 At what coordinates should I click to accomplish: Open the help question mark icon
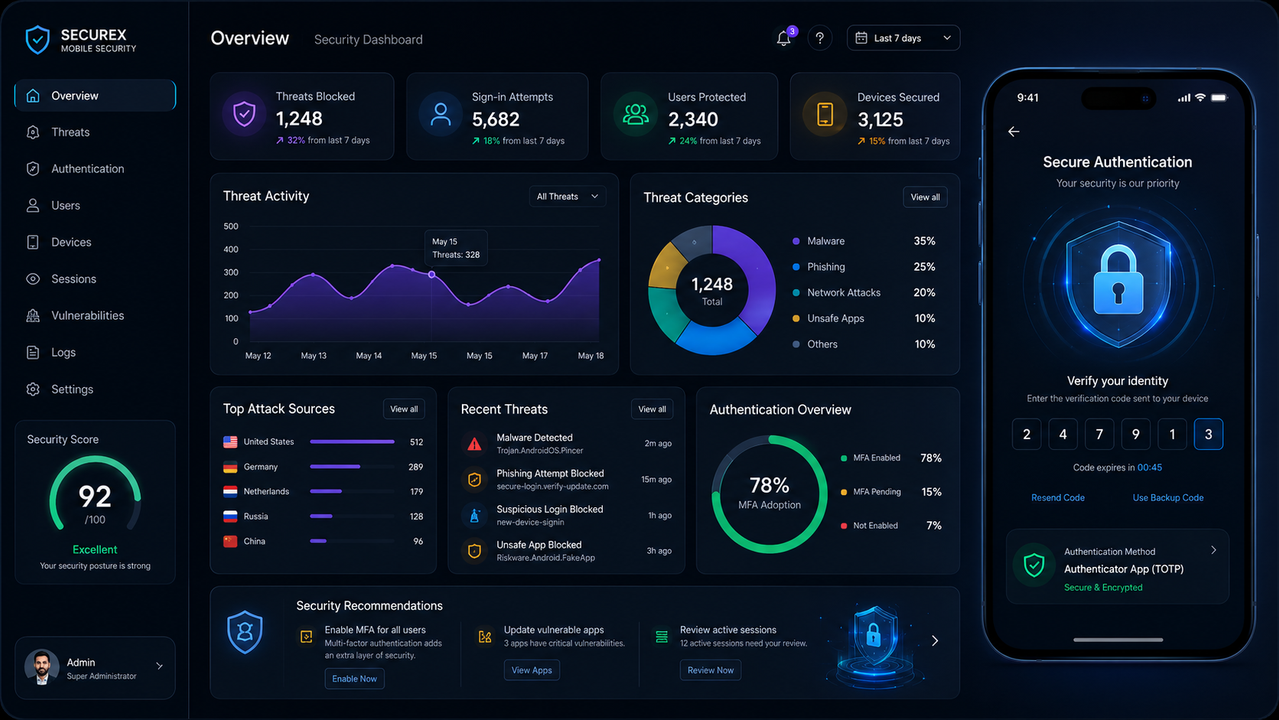point(820,38)
